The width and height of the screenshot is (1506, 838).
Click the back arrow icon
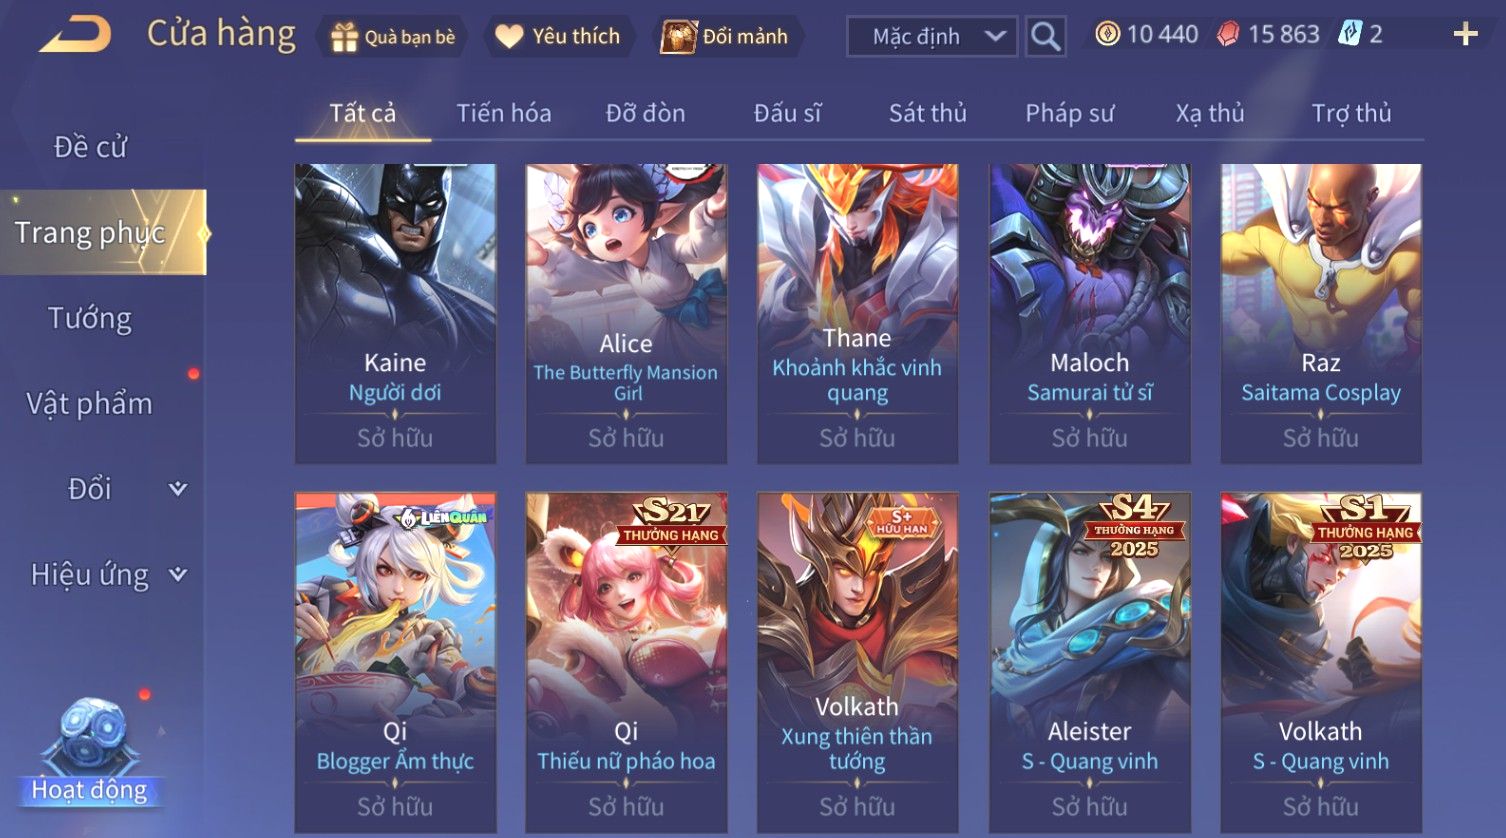75,35
